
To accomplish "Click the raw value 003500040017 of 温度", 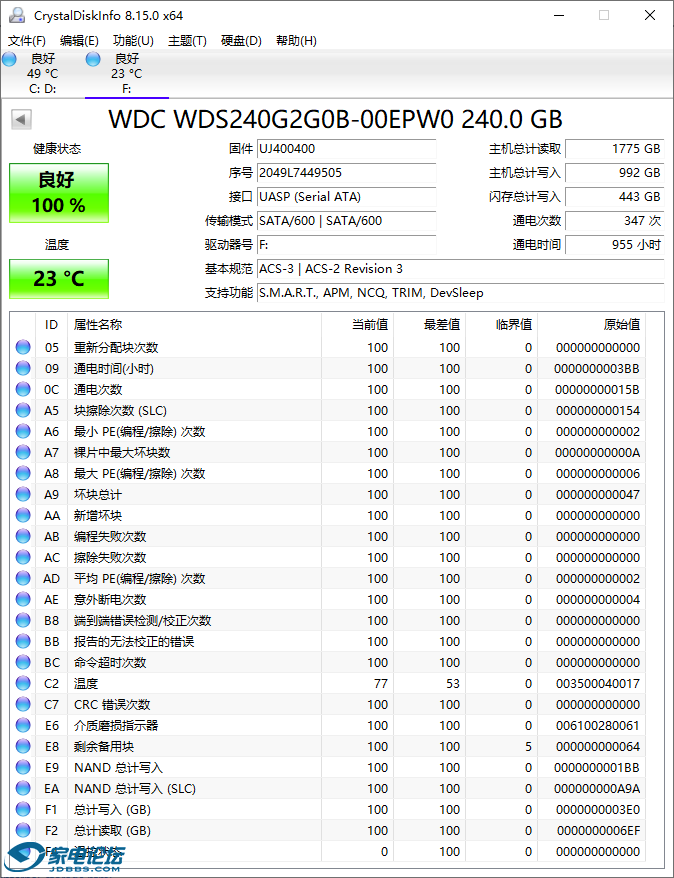I will [598, 684].
